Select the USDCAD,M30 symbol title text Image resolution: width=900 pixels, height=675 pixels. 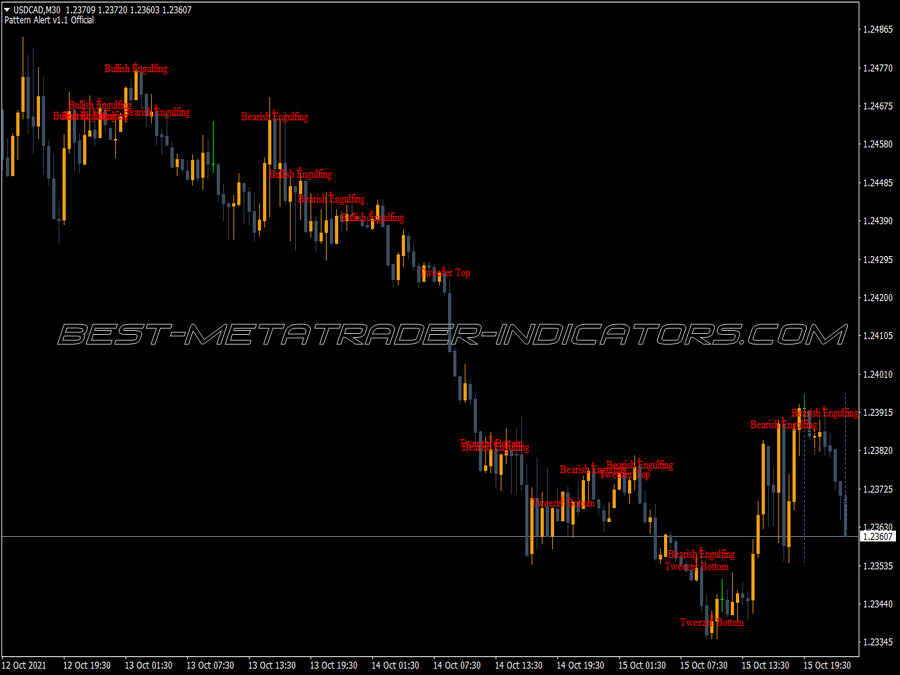37,10
